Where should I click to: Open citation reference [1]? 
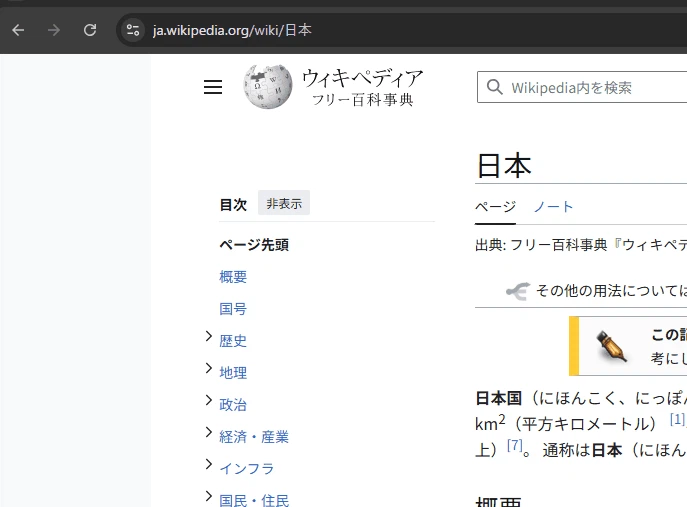pos(677,419)
